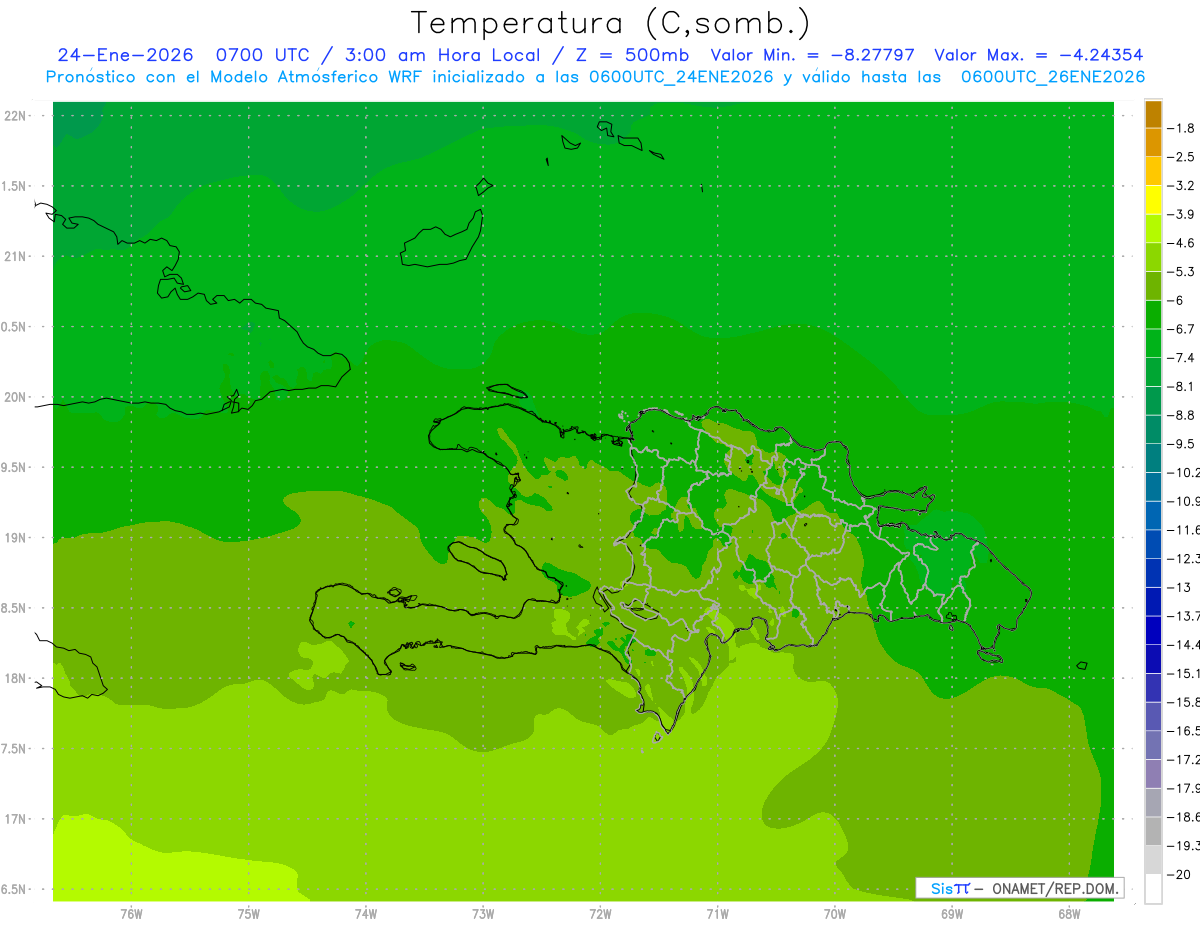Click the -8.8 colorbar value
The height and width of the screenshot is (927, 1200).
[1182, 415]
